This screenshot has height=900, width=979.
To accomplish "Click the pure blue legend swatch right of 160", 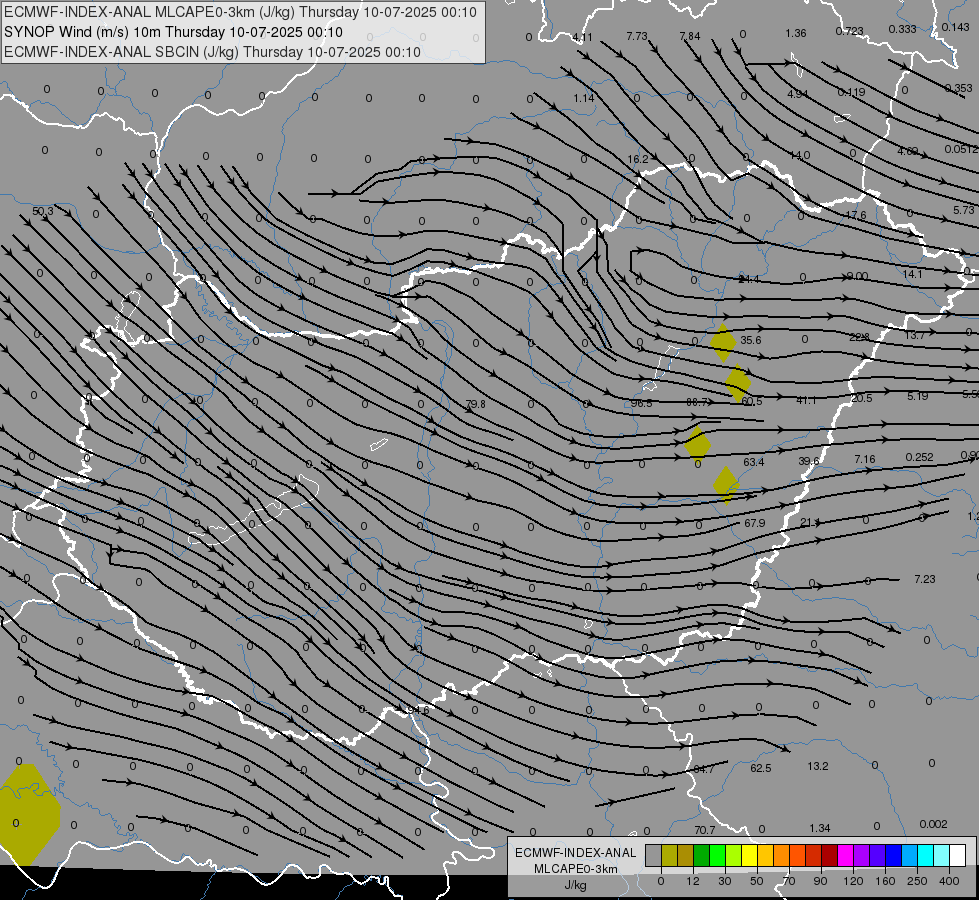I will click(894, 855).
